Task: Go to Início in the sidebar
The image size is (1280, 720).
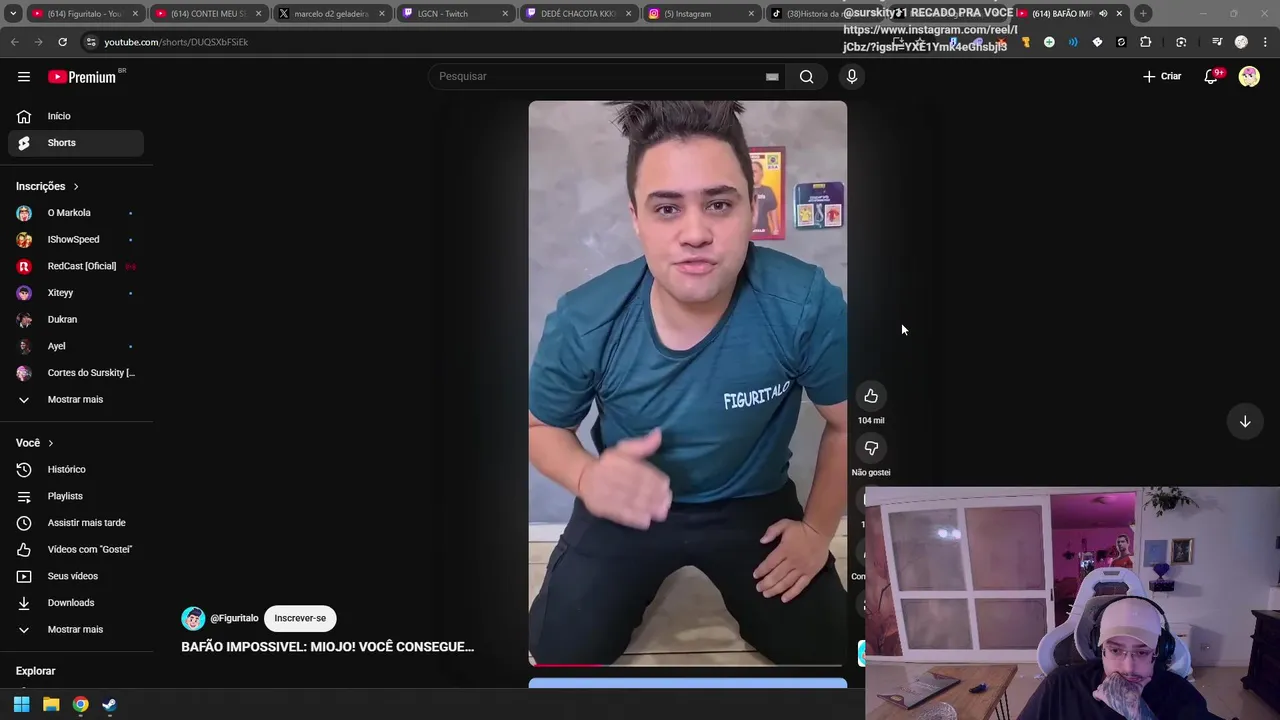Action: pos(76,116)
